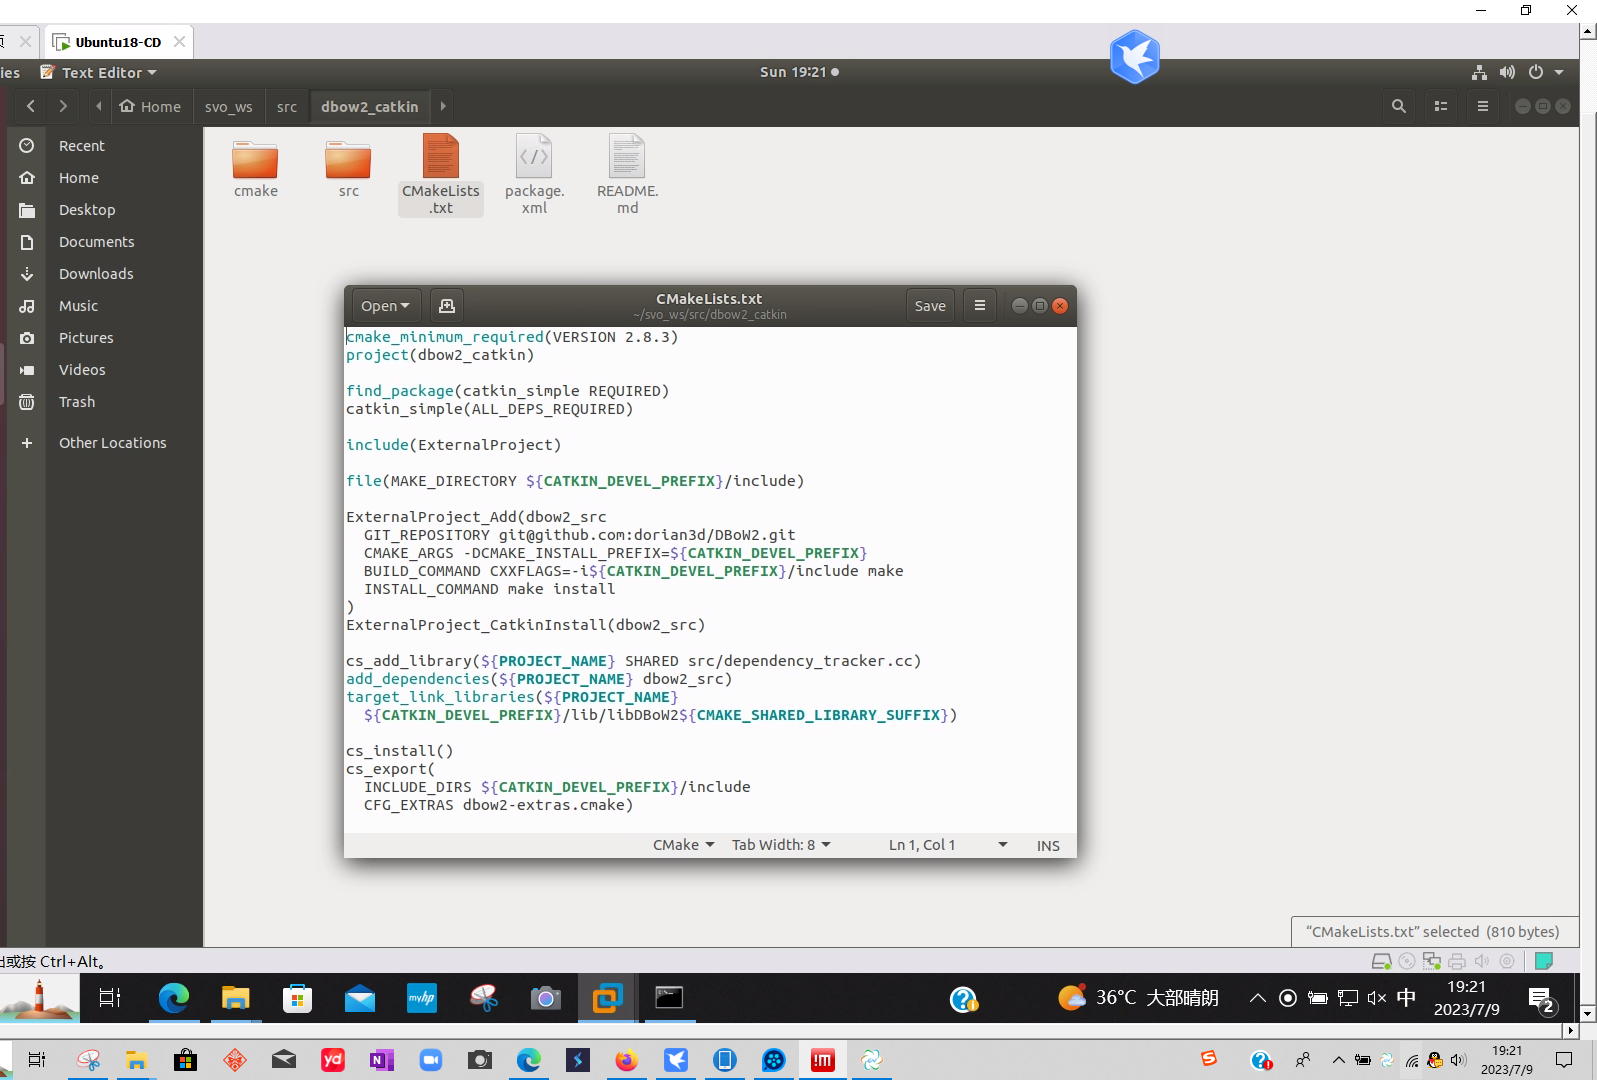Go to the svo_ws path segment
The height and width of the screenshot is (1080, 1597).
tap(229, 106)
